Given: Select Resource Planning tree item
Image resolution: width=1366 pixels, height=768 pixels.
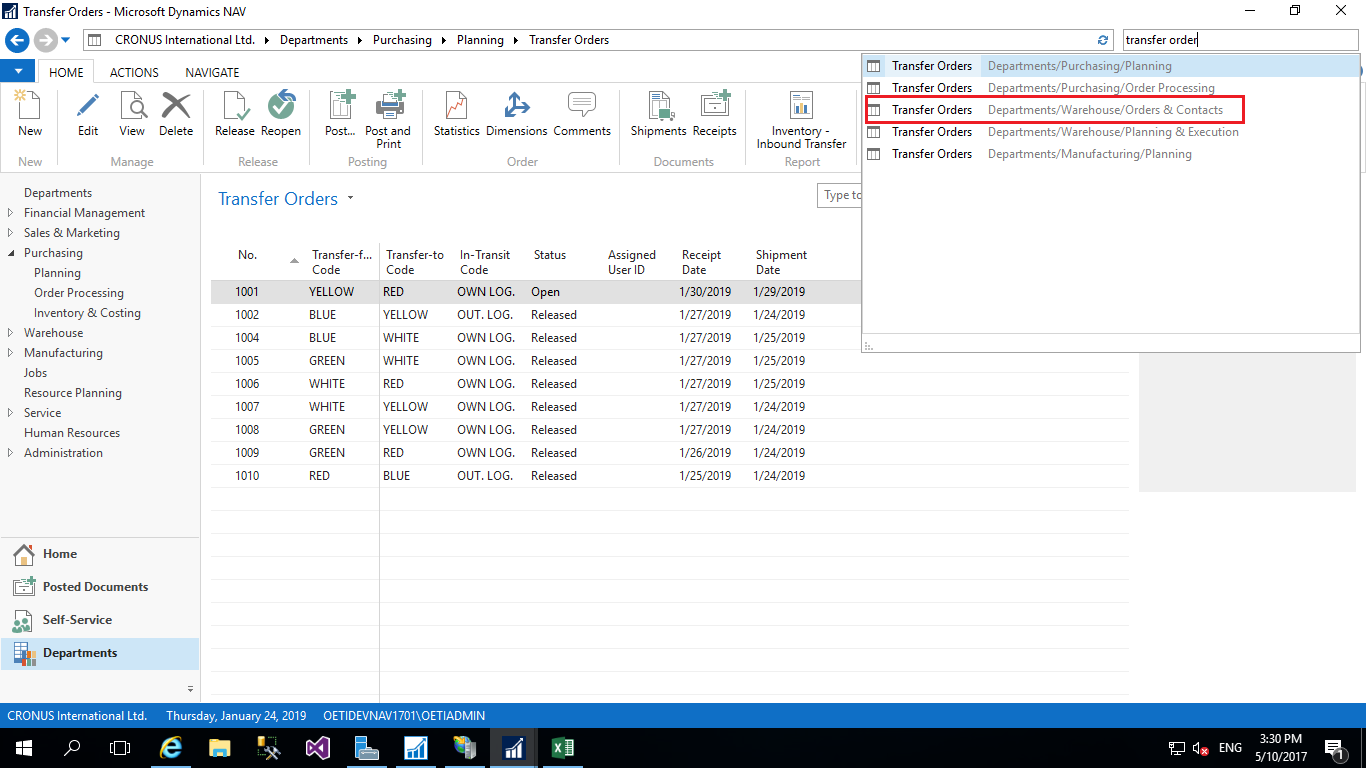Looking at the screenshot, I should click(x=73, y=393).
